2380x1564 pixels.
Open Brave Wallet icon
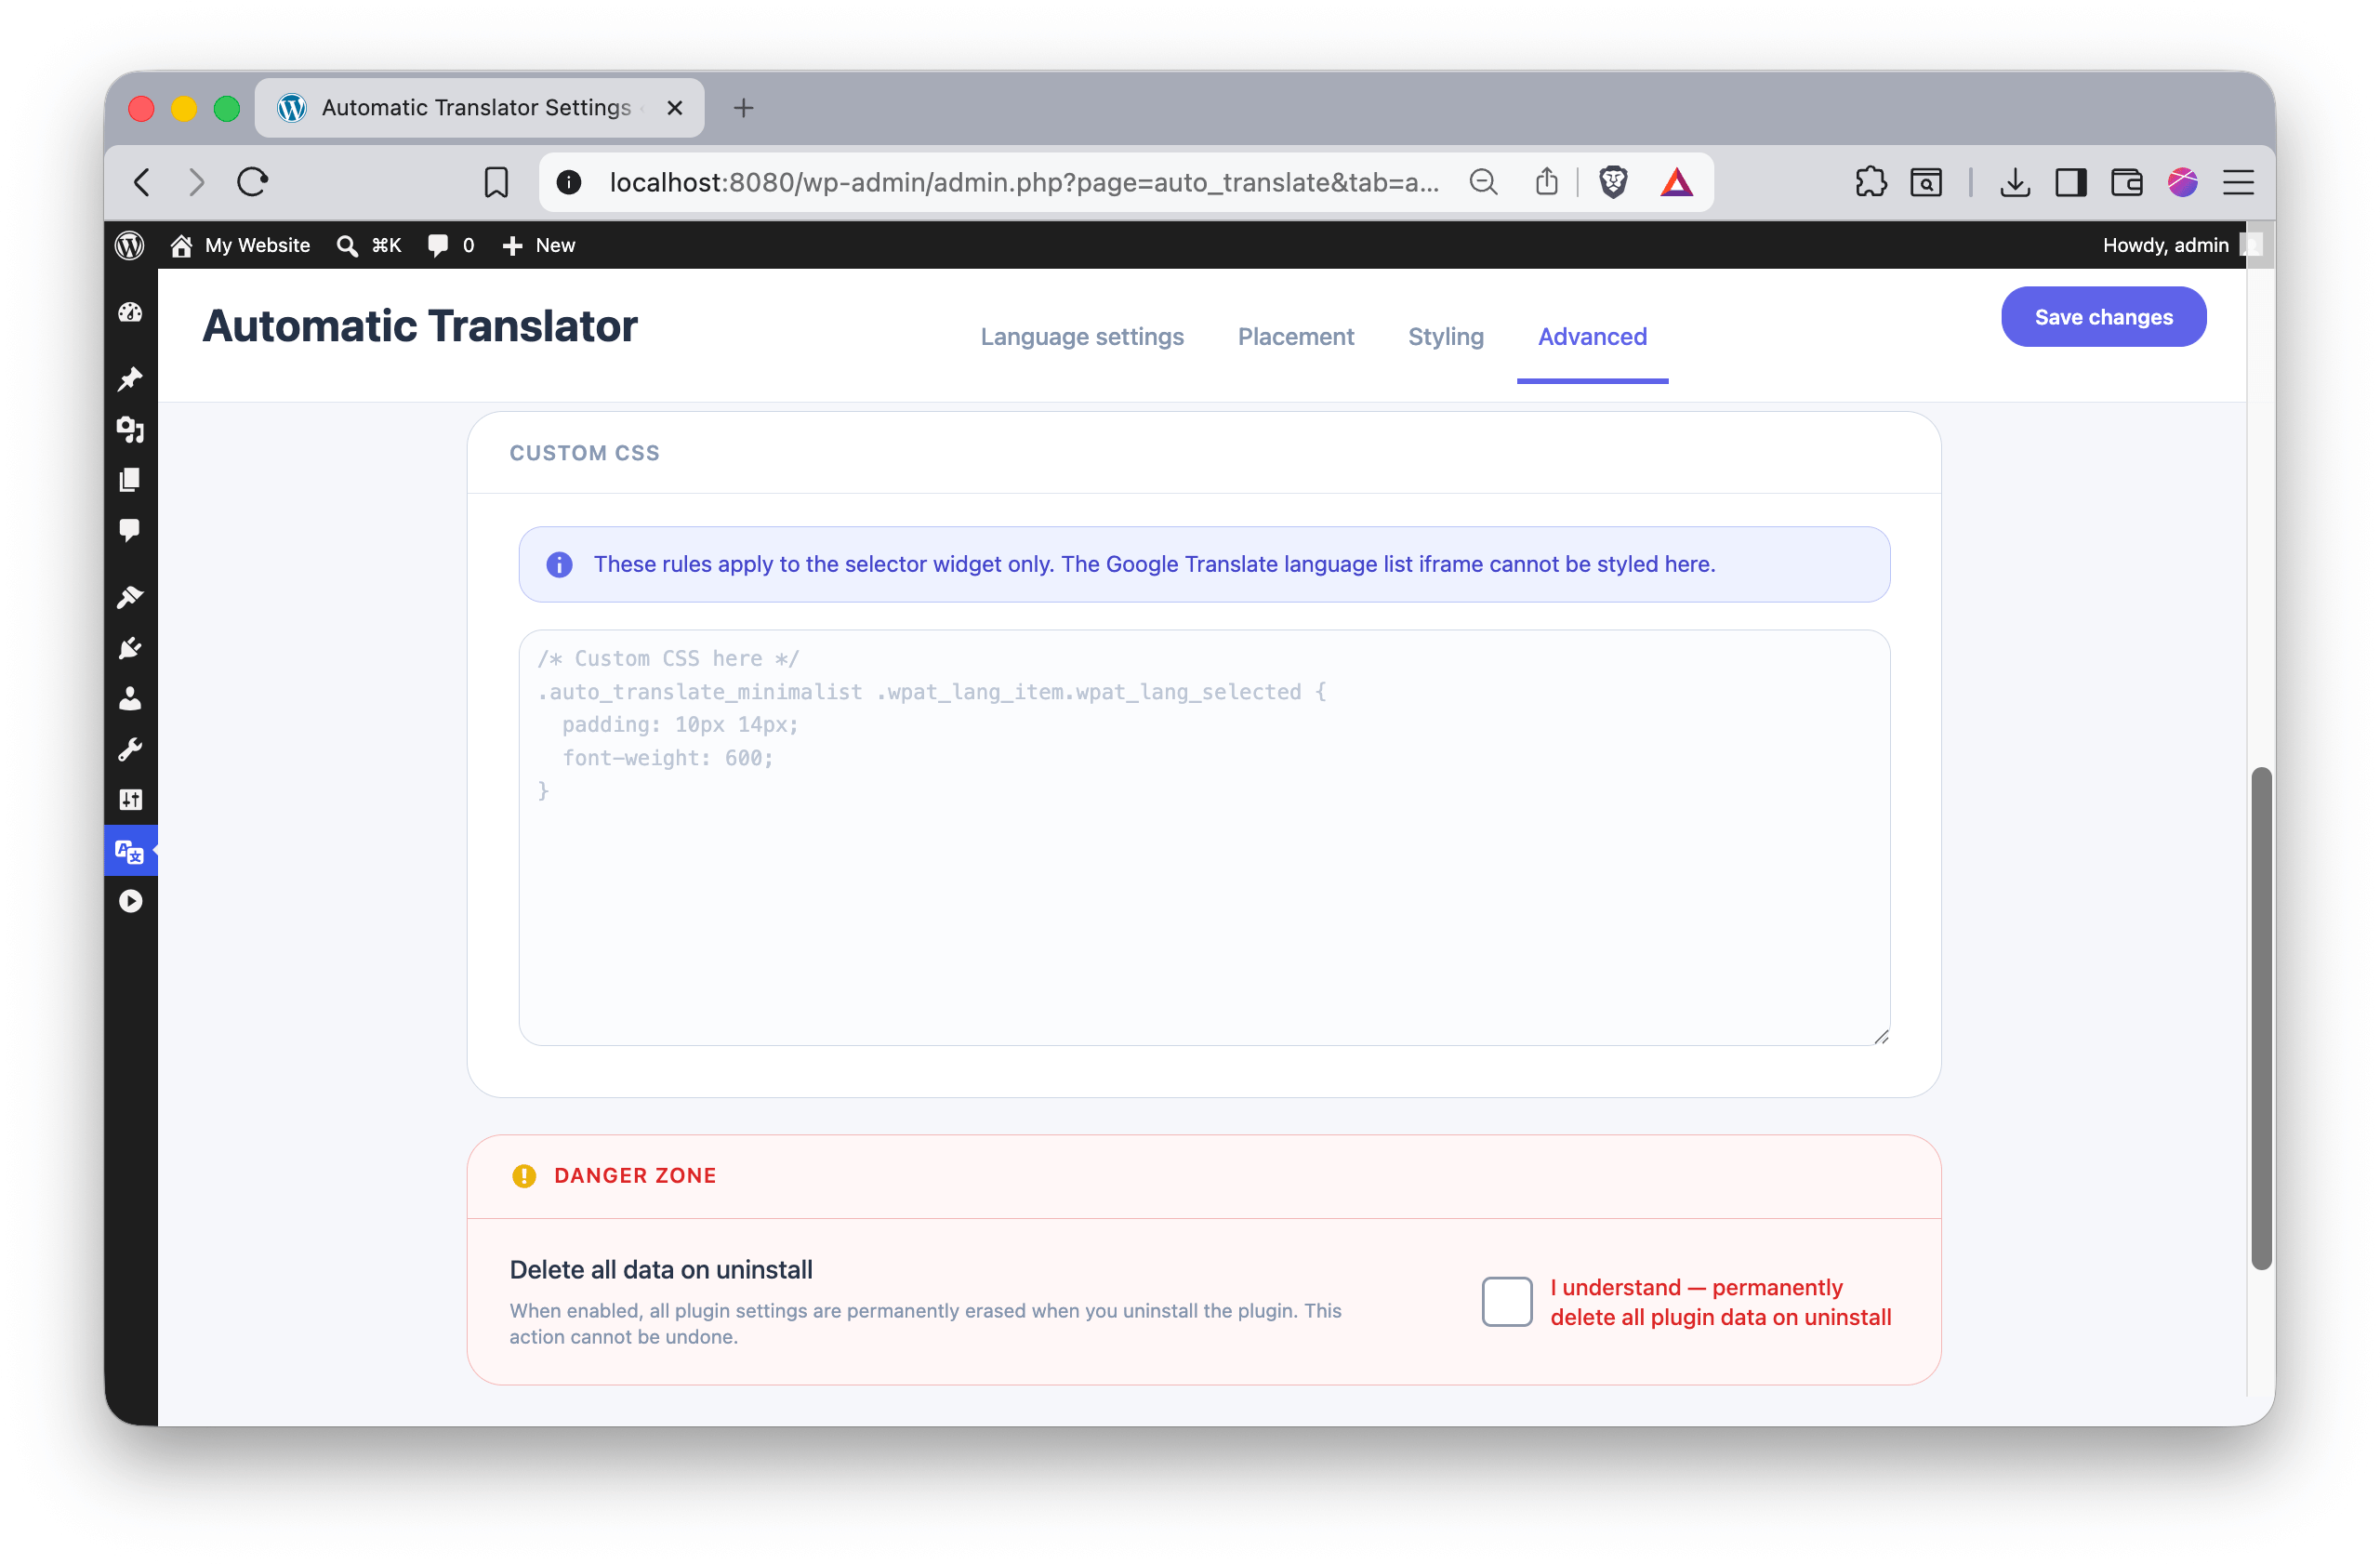(x=2127, y=182)
